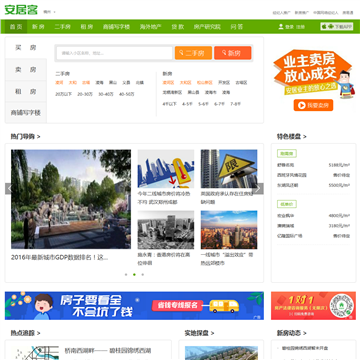This screenshot has width=360, height=360.
Task: Show next carousel slide with right arrow
Action: 258,189
